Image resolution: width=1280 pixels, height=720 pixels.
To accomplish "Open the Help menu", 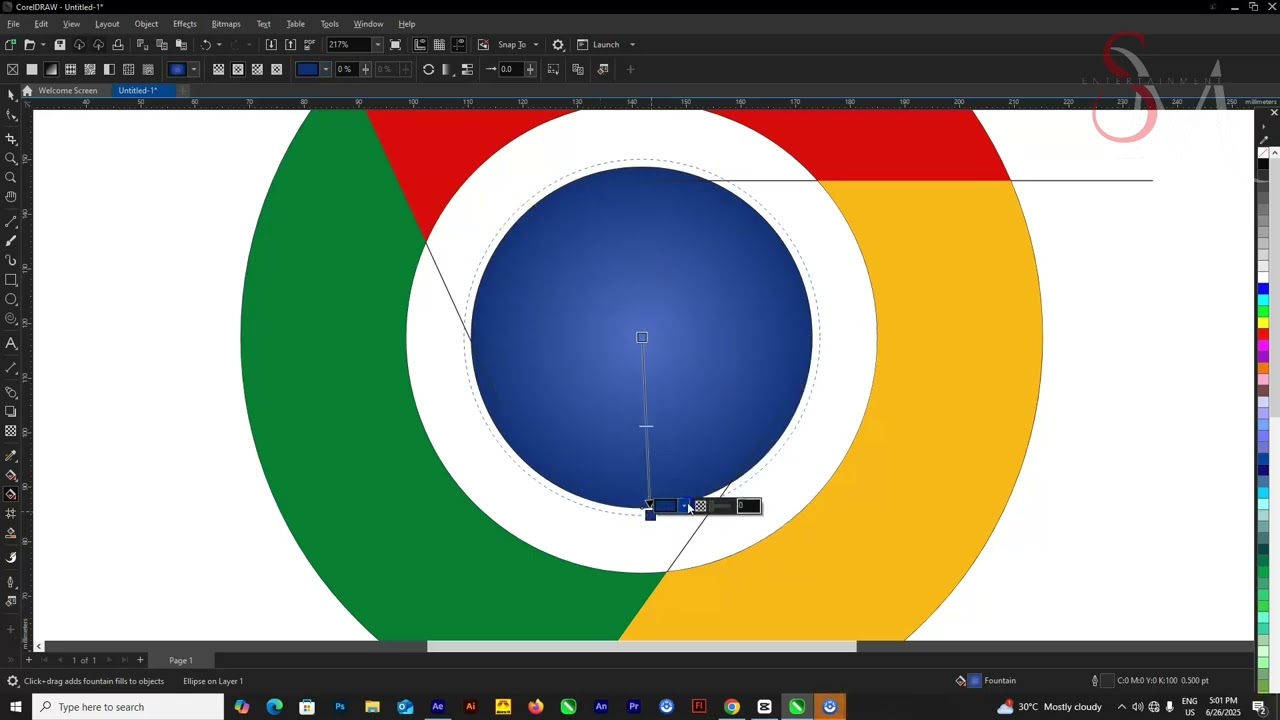I will tap(407, 24).
